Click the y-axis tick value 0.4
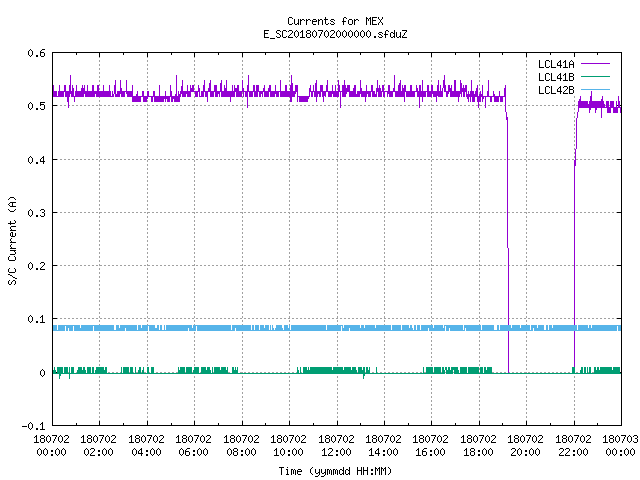This screenshot has height=480, width=640. 36,160
